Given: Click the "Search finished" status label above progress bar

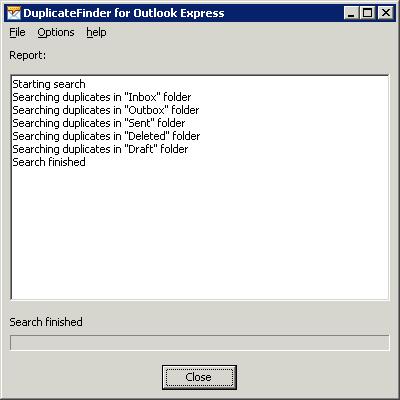Looking at the screenshot, I should click(x=46, y=322).
